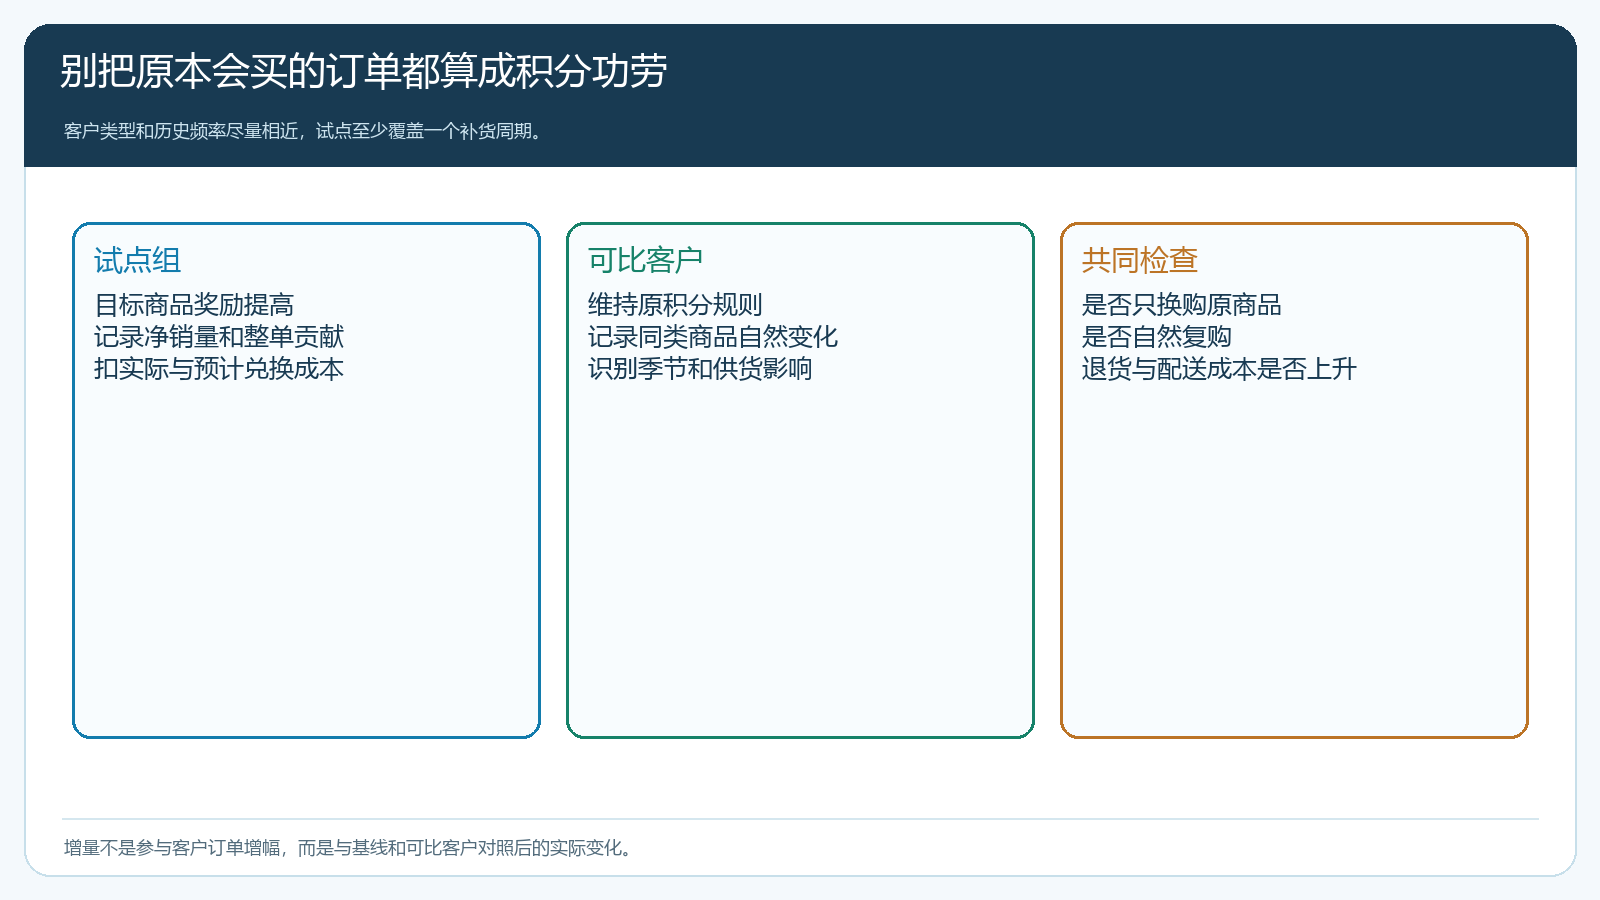Select the line 维持原积分规则
1600x900 pixels.
click(x=675, y=305)
